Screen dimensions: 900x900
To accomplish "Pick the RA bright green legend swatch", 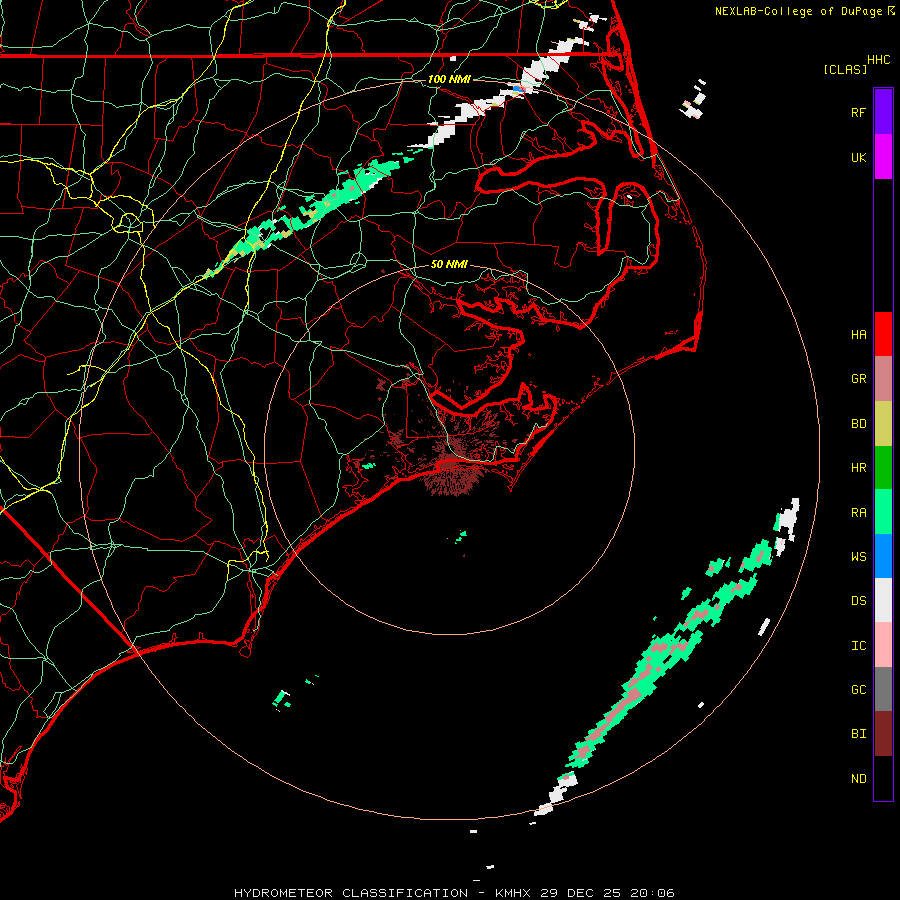I will coord(883,512).
